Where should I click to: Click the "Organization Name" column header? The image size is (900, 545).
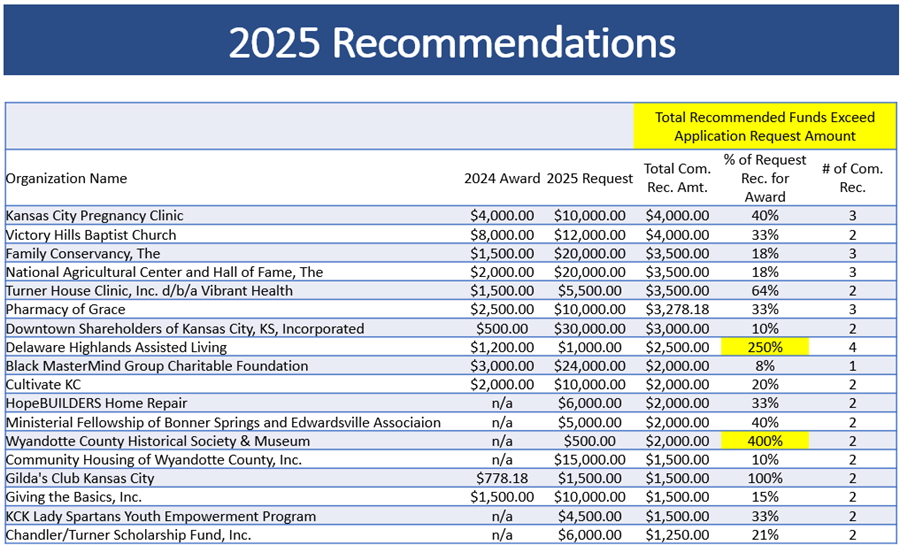(67, 178)
